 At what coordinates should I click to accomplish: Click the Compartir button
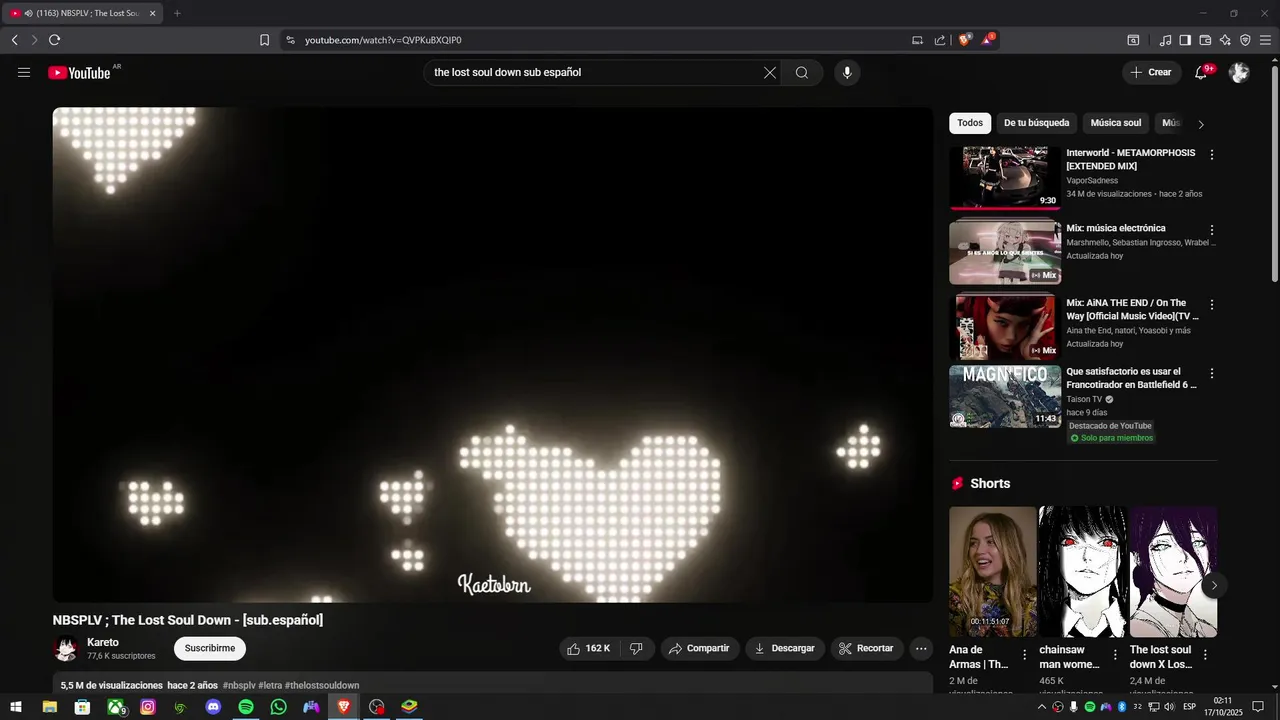(700, 648)
